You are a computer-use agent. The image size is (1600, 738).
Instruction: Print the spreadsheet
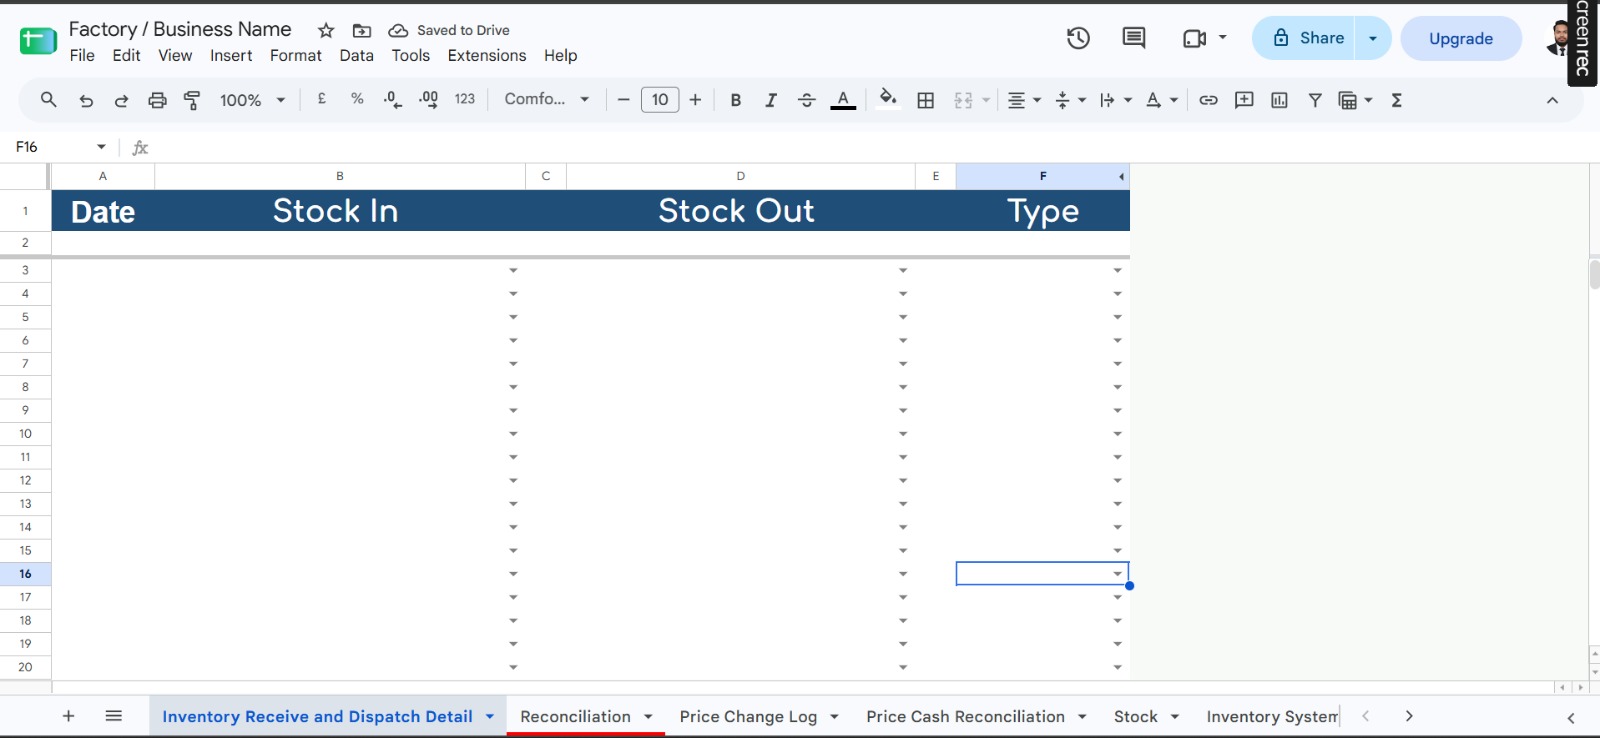point(157,100)
